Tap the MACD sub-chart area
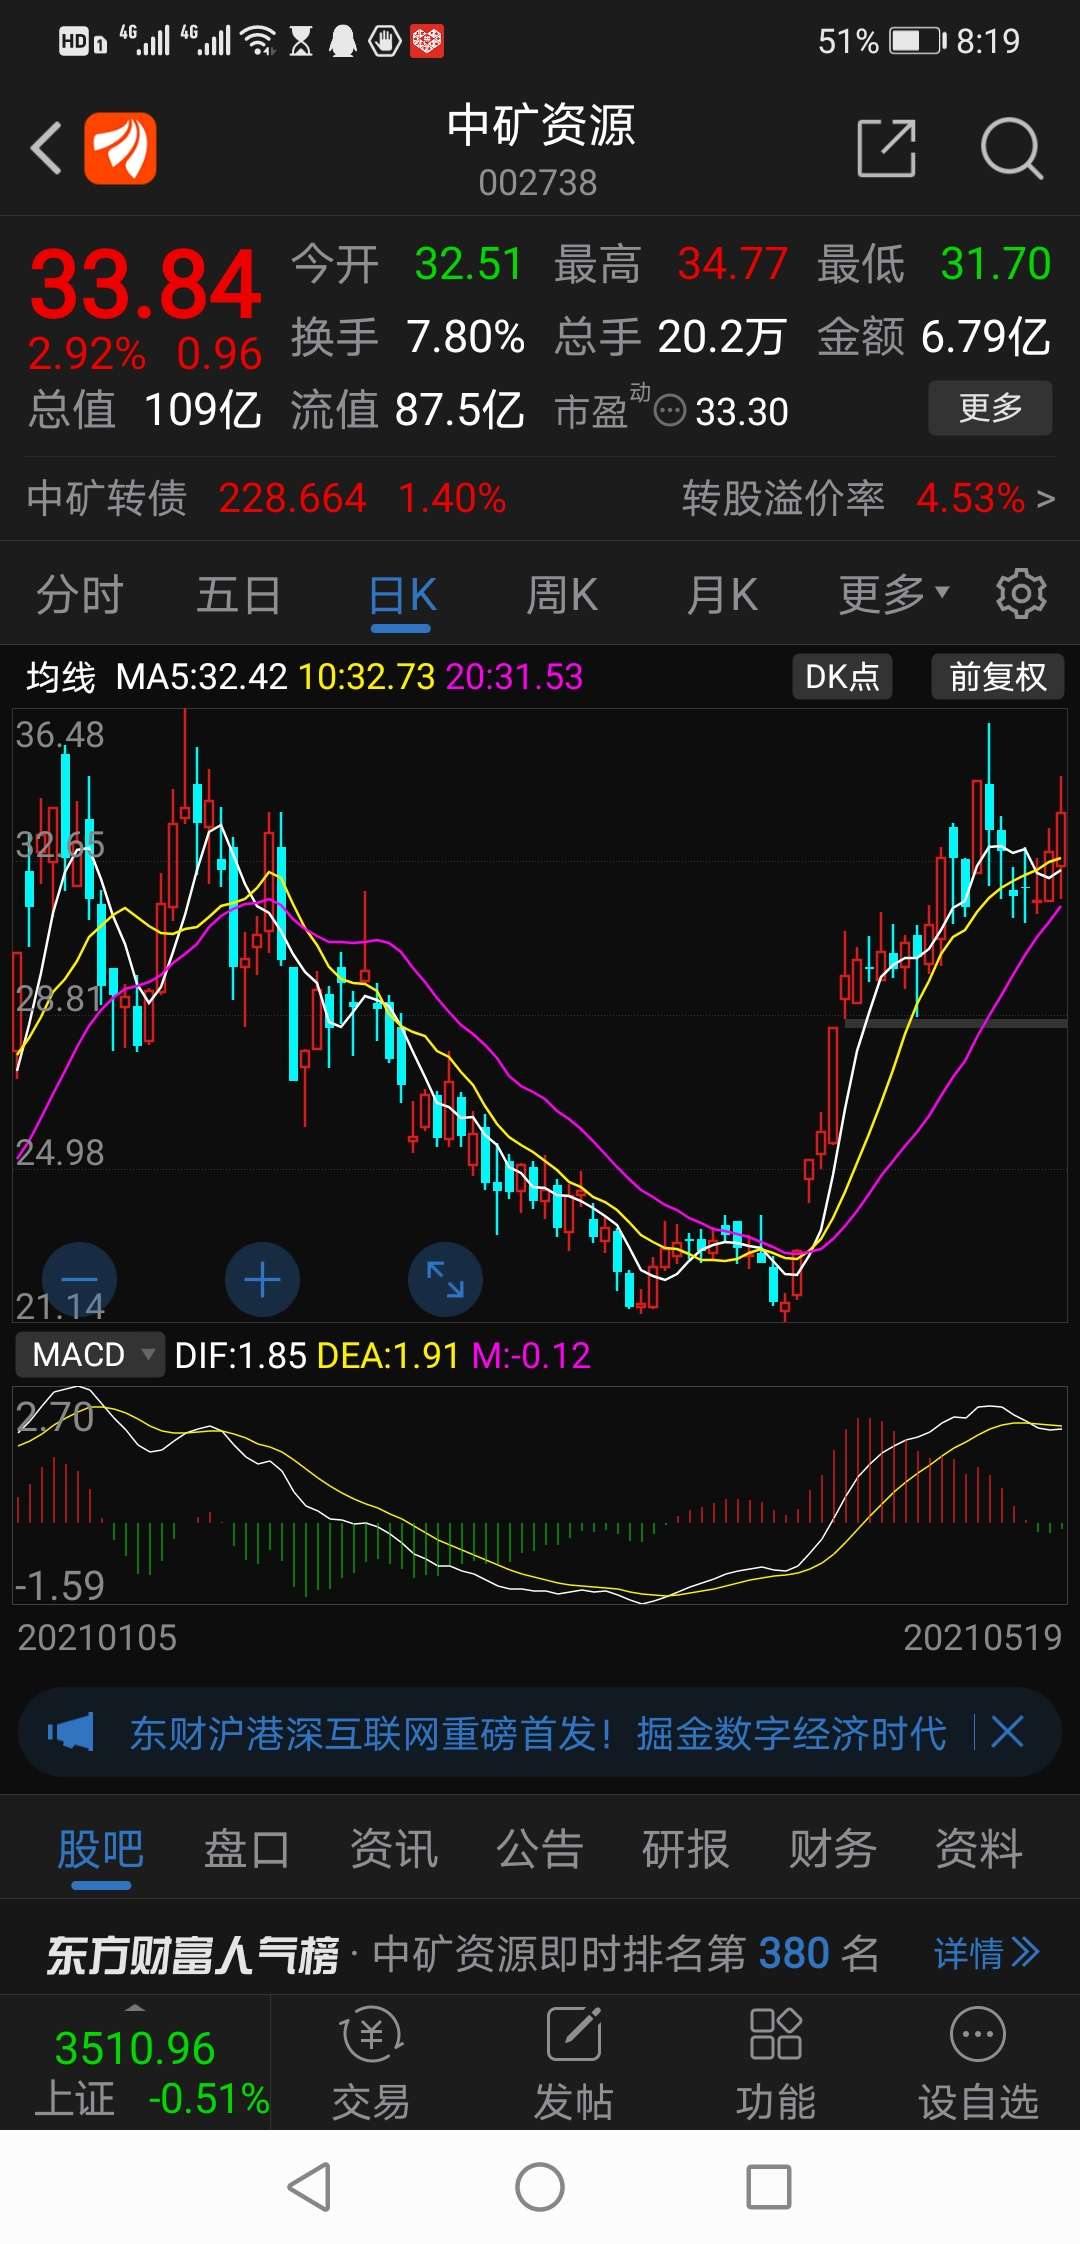 tap(540, 1495)
